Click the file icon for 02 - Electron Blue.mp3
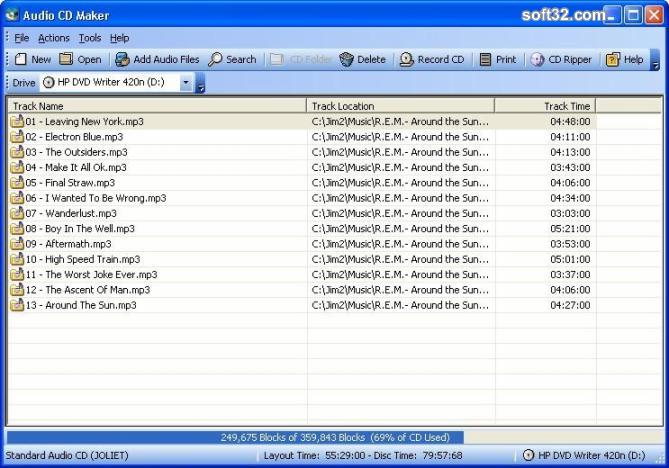 click(x=17, y=137)
